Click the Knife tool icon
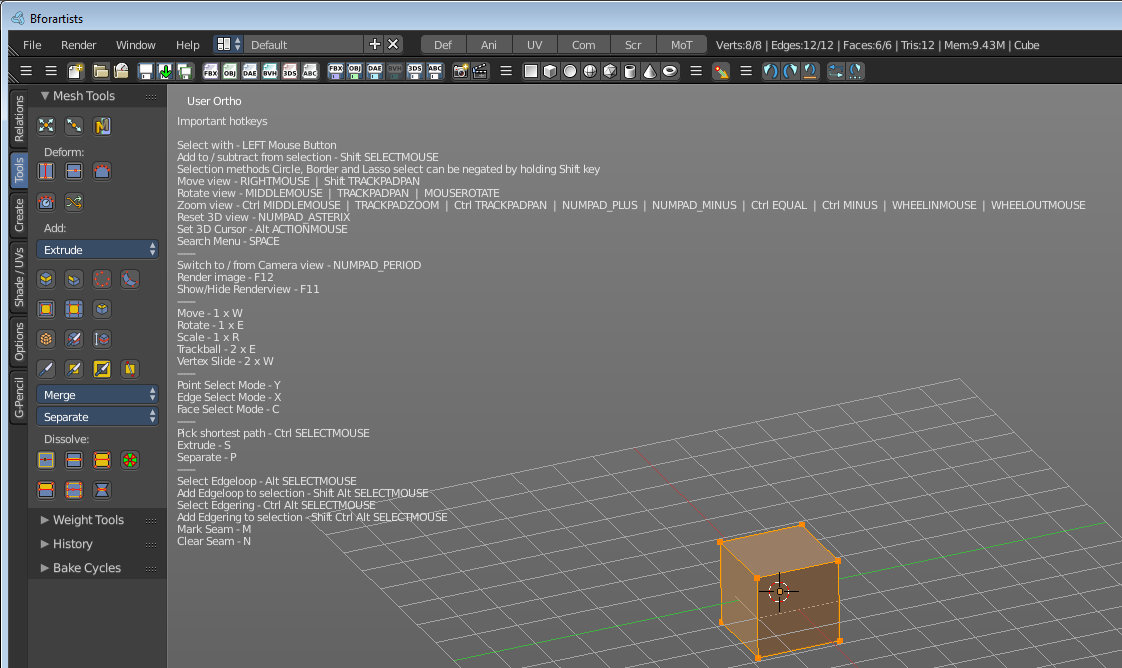The height and width of the screenshot is (668, 1122). click(46, 369)
